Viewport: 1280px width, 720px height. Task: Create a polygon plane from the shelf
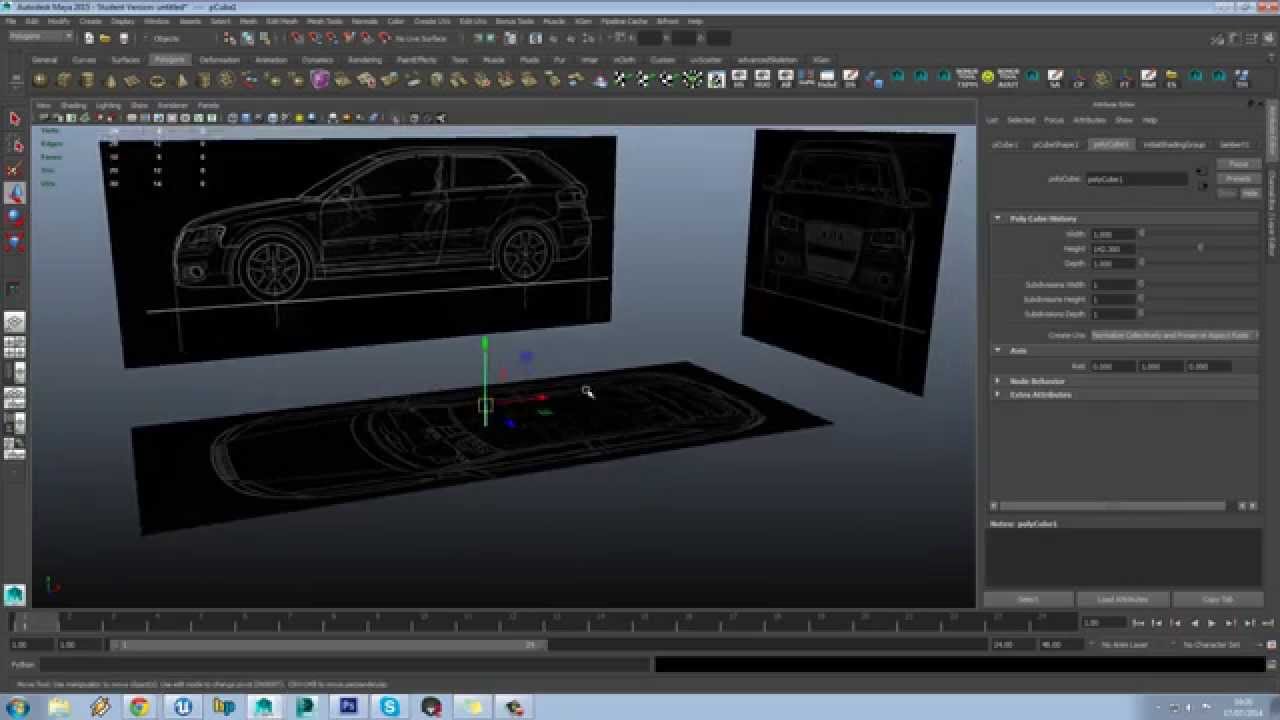pos(134,79)
